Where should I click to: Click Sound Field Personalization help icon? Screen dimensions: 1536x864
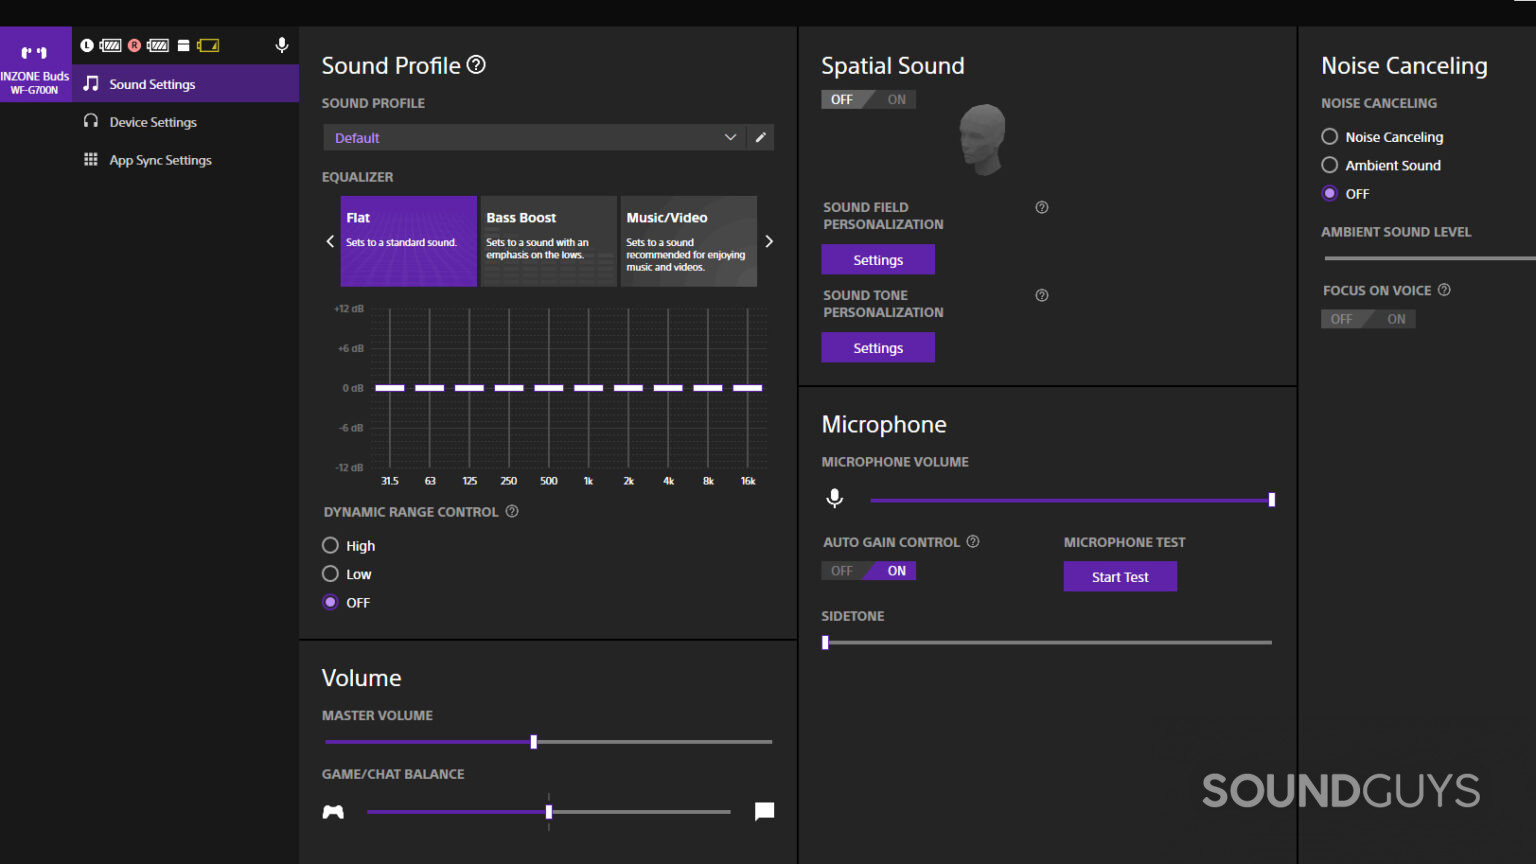click(1042, 208)
